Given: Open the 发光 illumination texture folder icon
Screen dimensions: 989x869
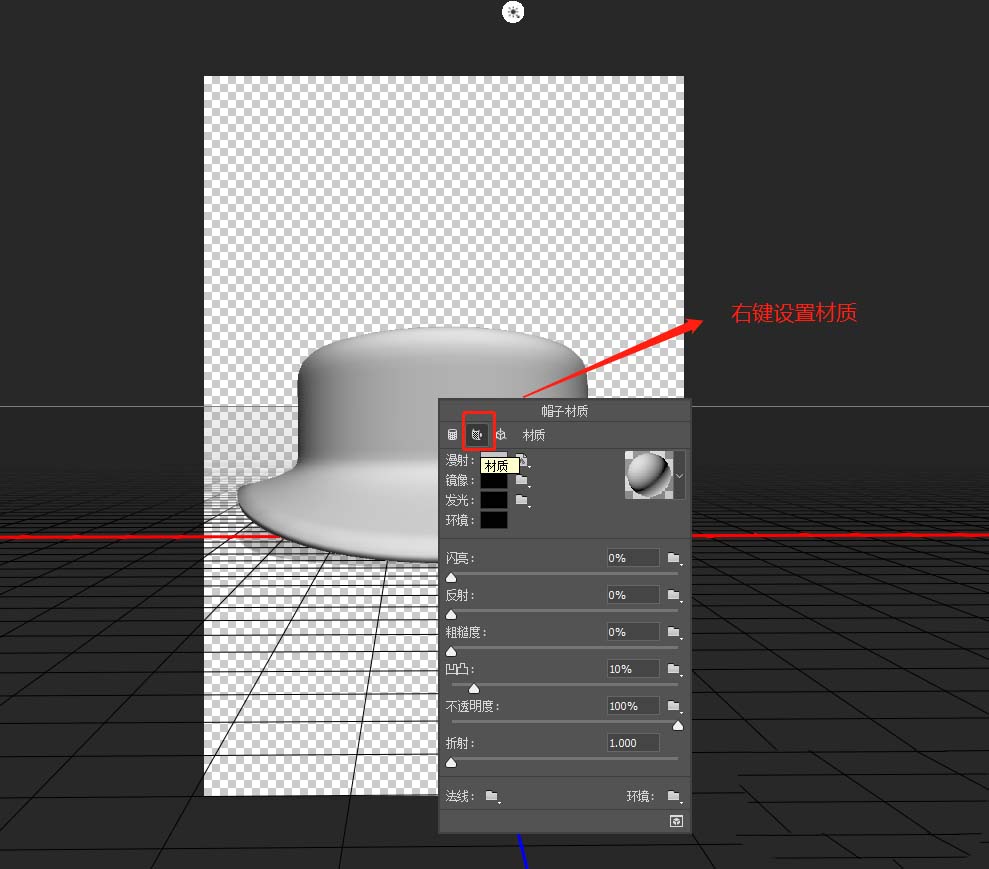Looking at the screenshot, I should coord(522,501).
